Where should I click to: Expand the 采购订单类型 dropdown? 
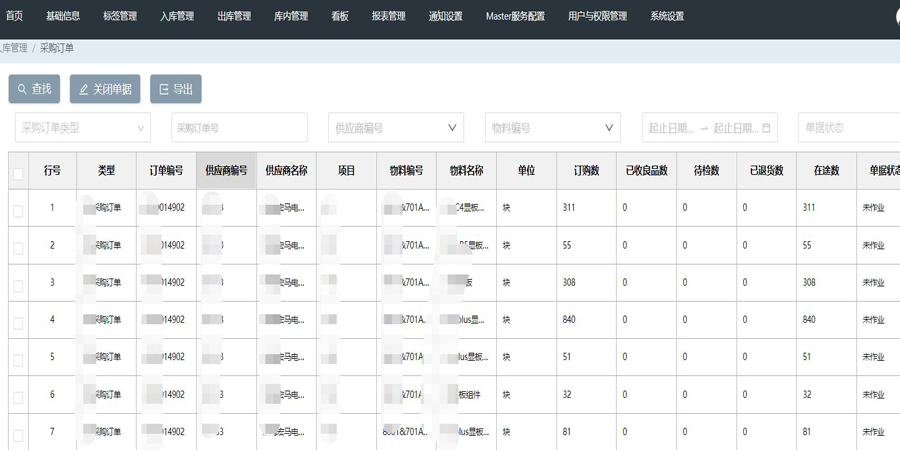(x=82, y=128)
